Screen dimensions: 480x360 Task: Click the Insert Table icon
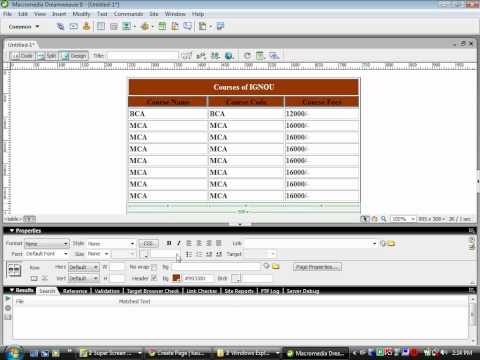click(x=101, y=27)
